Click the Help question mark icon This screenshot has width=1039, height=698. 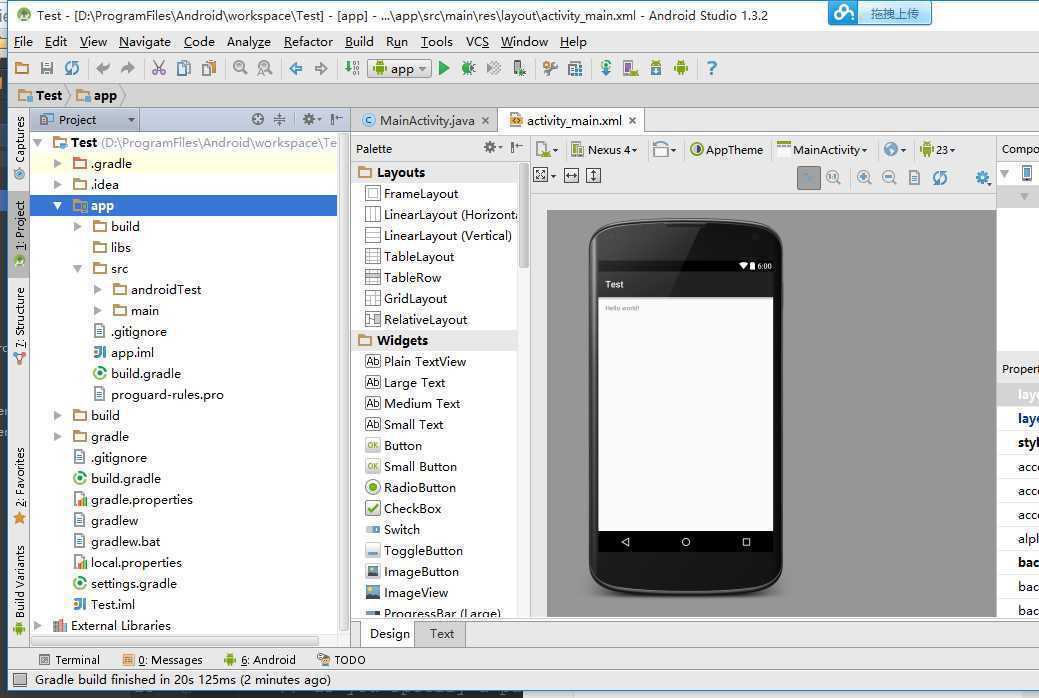point(712,68)
